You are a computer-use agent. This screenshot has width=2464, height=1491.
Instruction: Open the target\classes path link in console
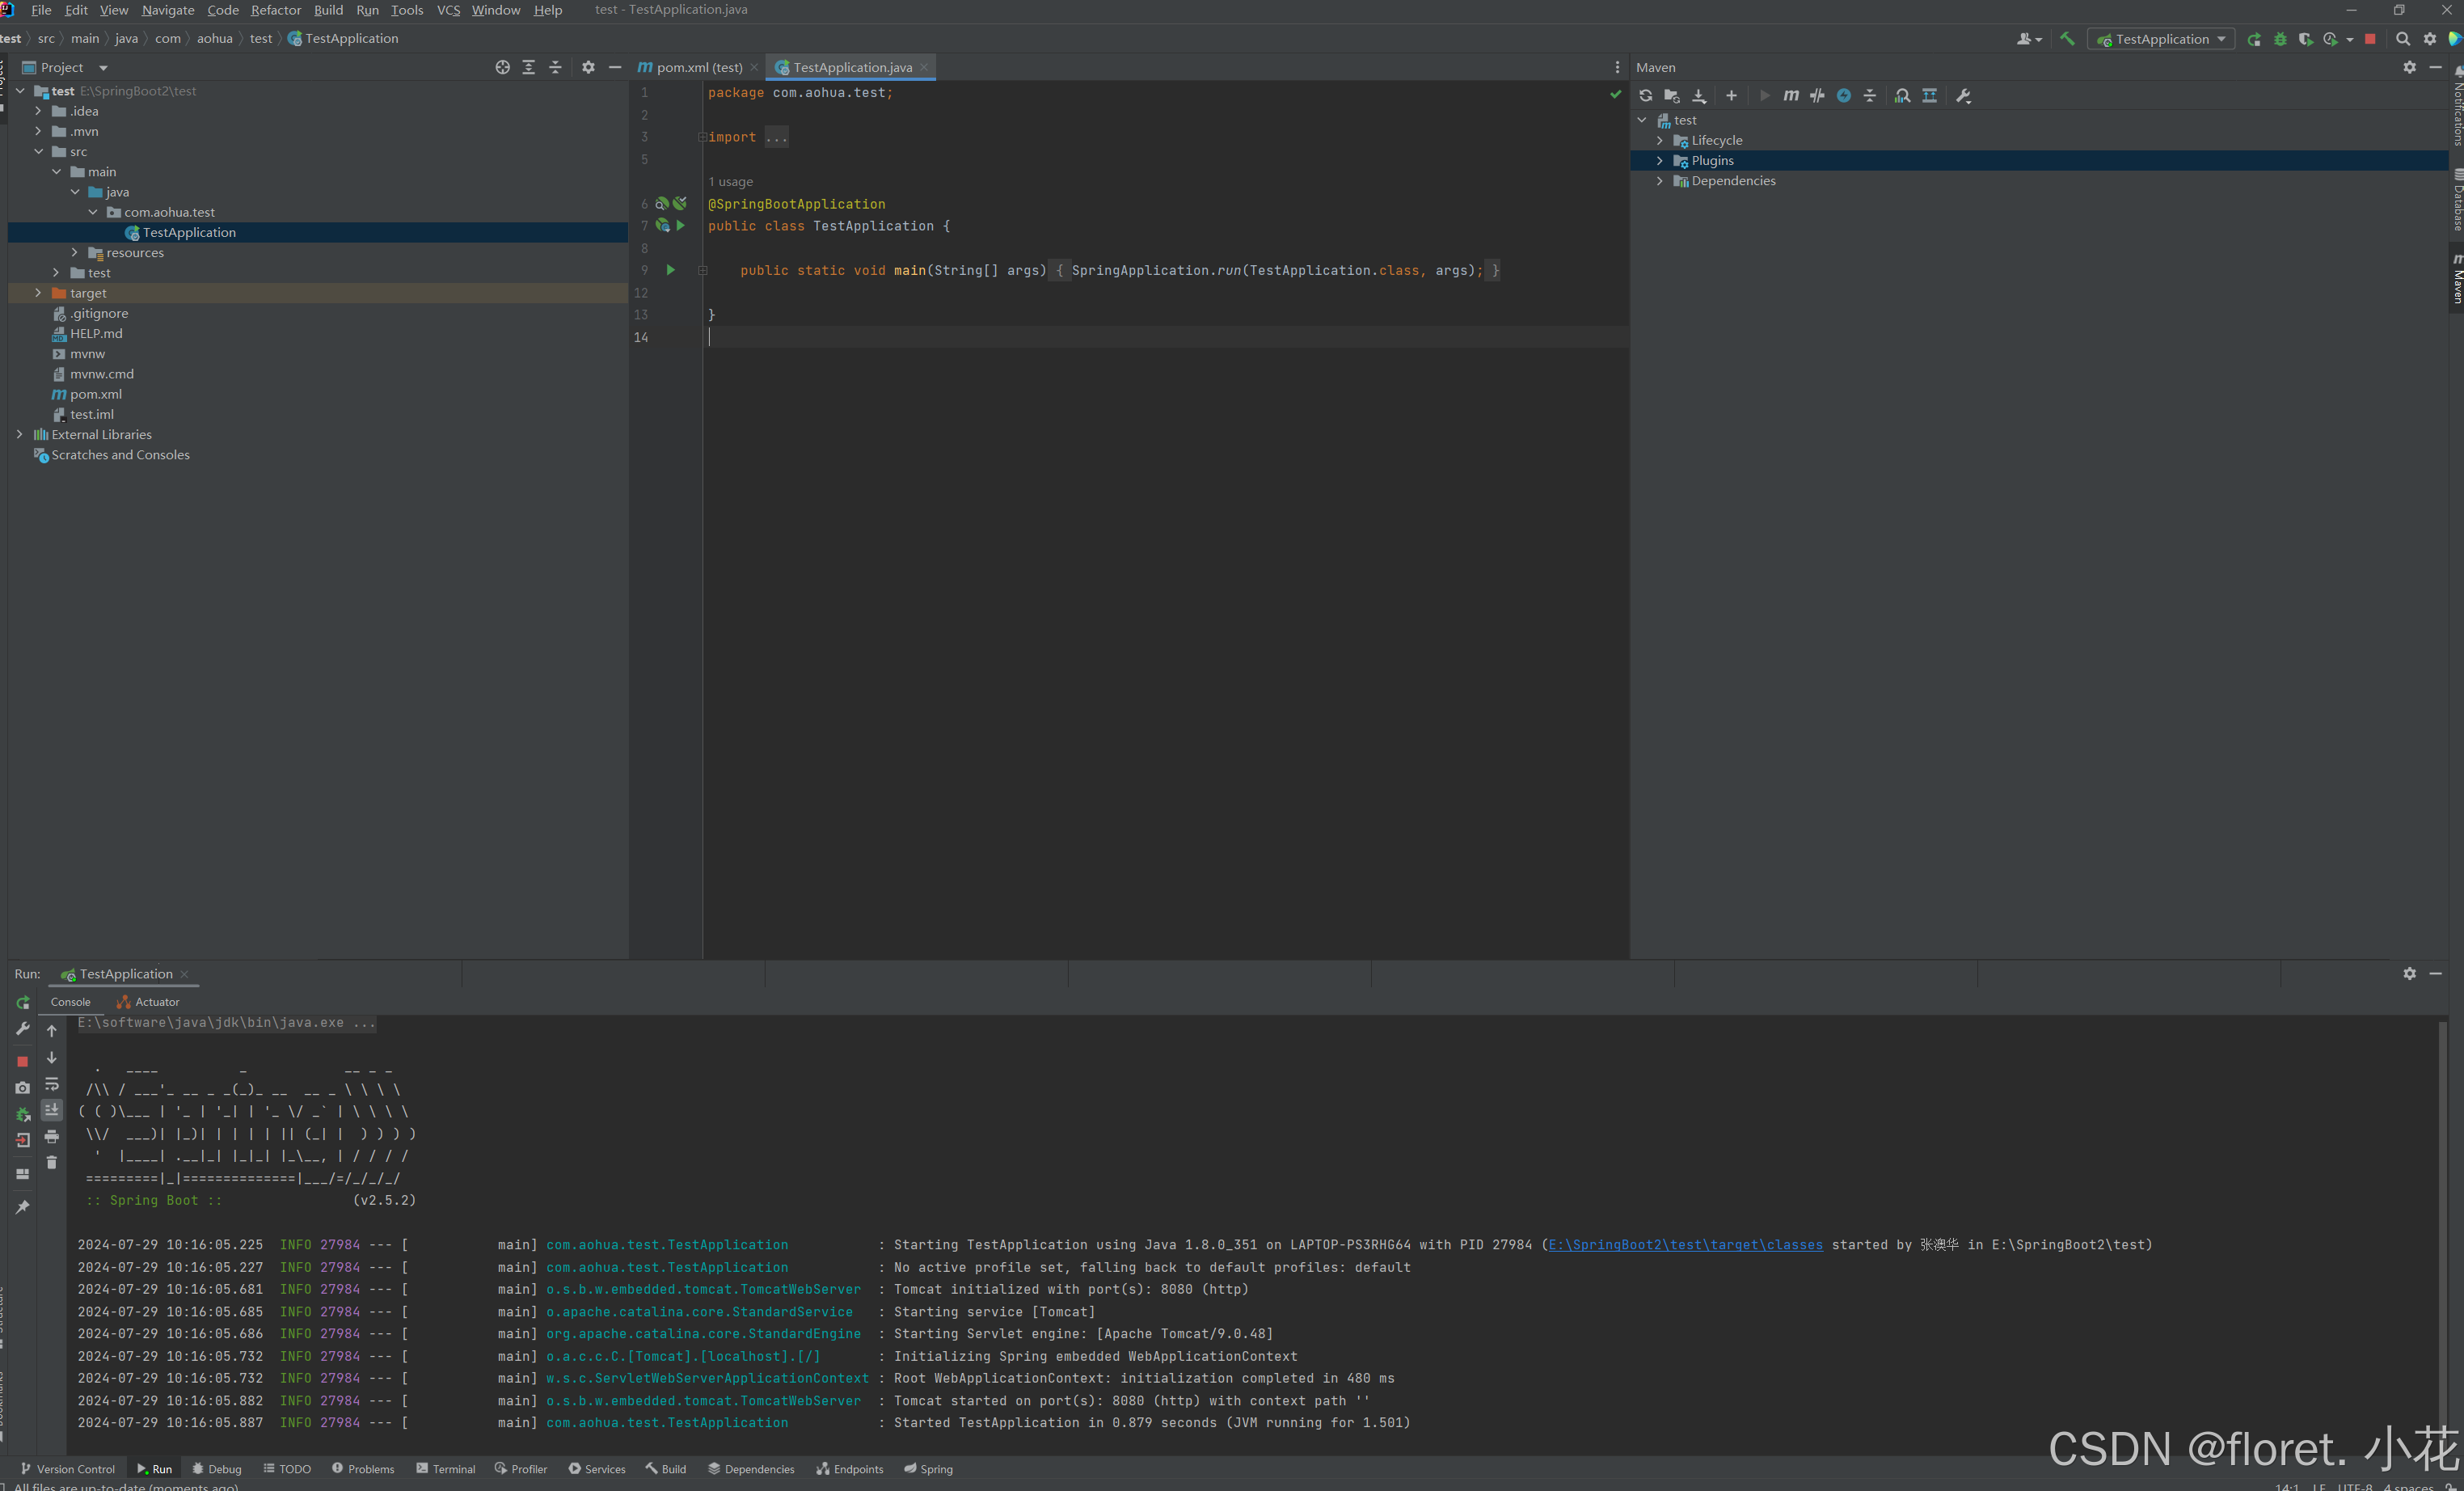(x=1685, y=1245)
